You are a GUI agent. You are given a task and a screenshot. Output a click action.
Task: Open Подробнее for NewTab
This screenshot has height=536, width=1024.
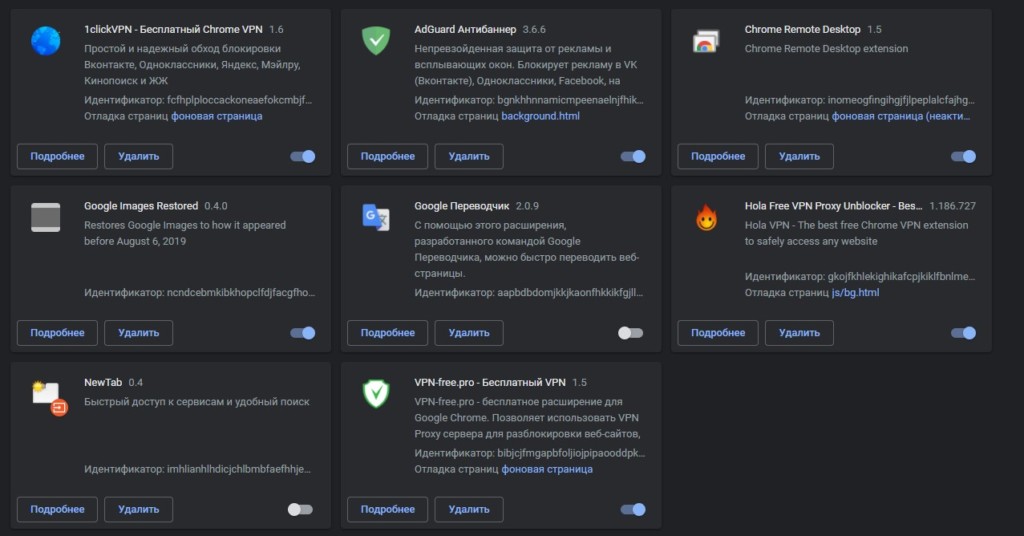coord(57,509)
